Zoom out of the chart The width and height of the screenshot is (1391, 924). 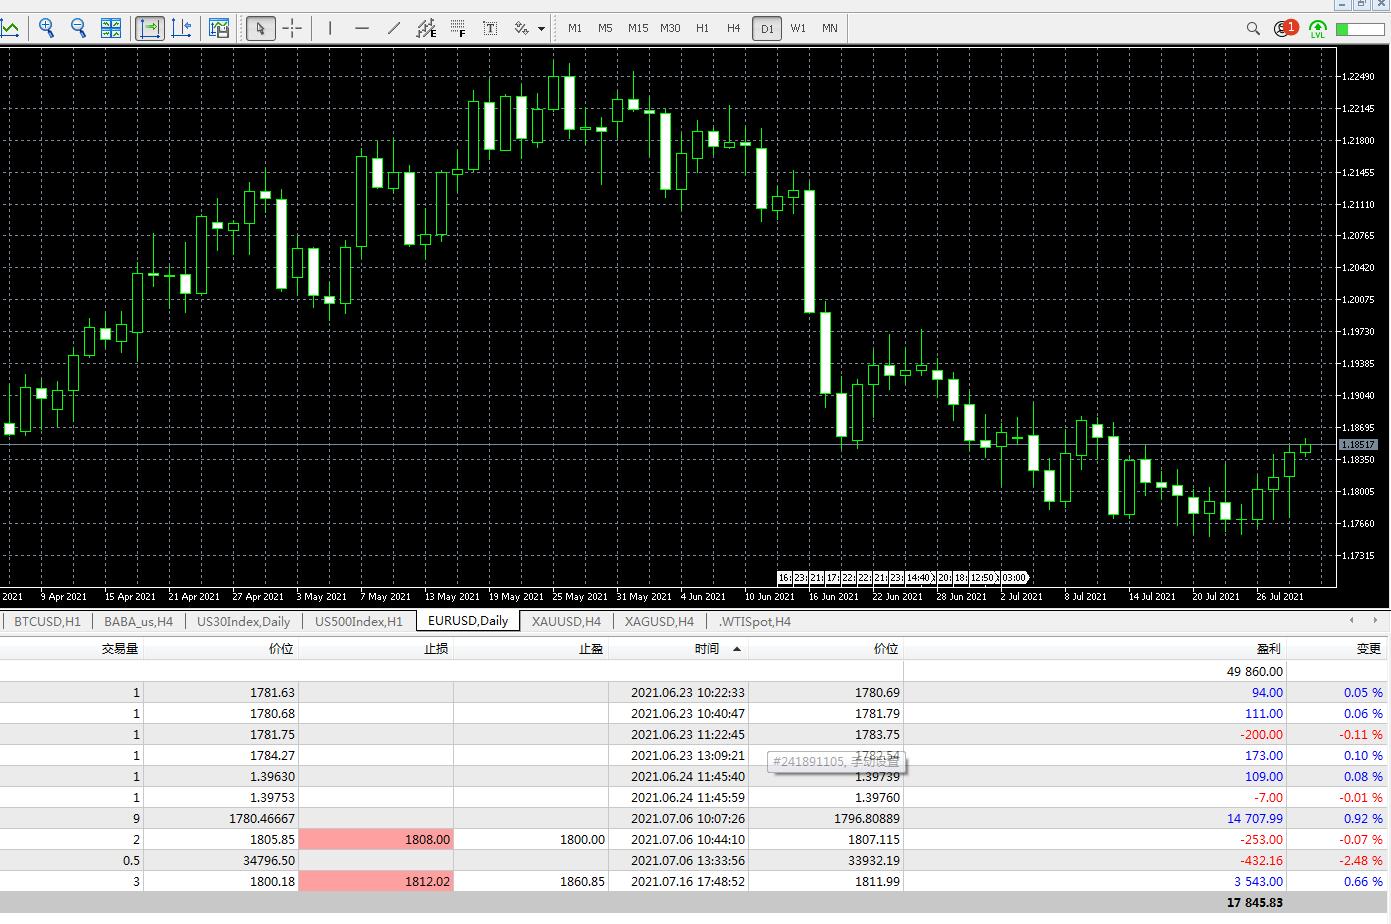point(78,28)
